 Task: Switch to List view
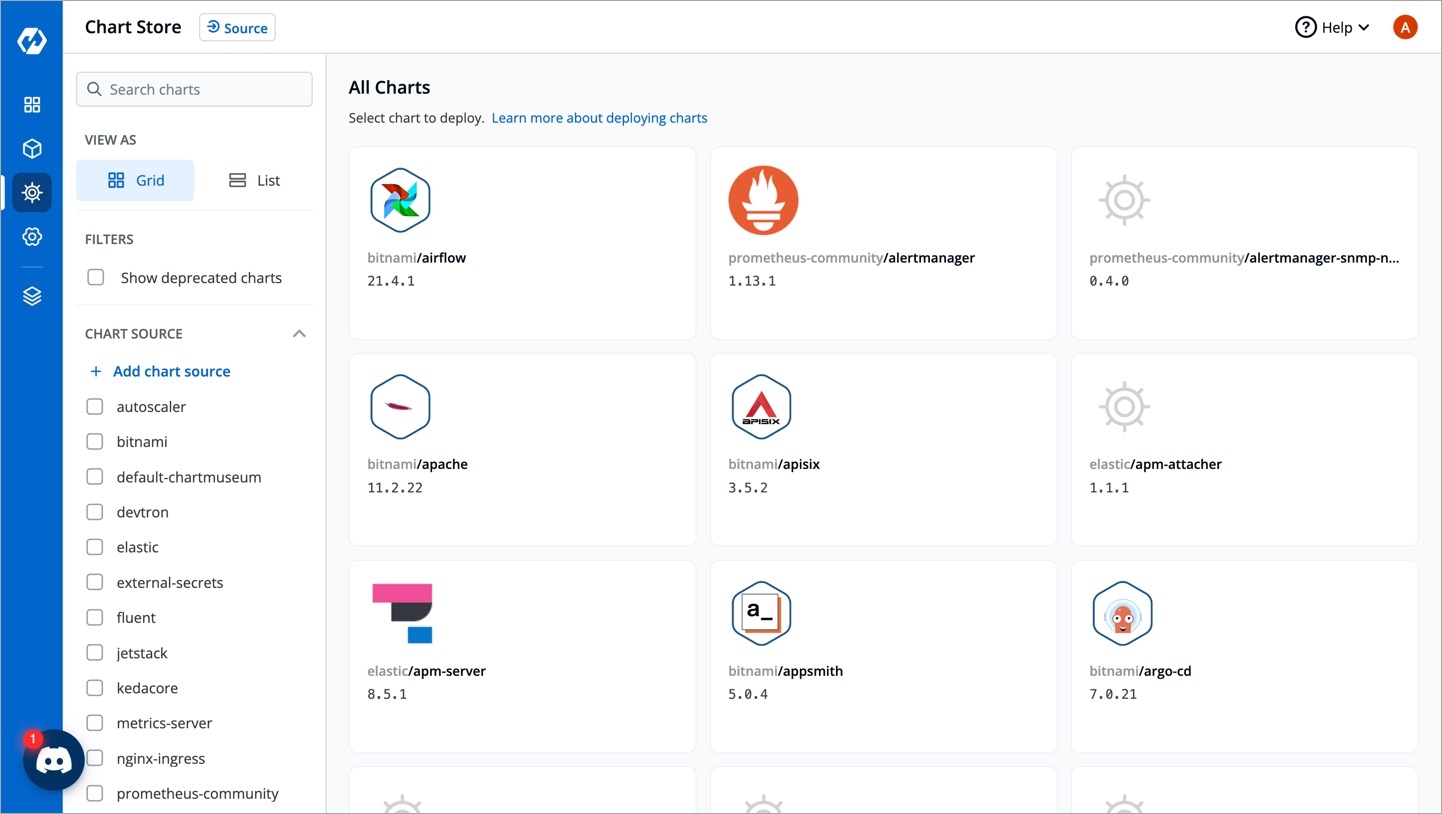(x=254, y=181)
